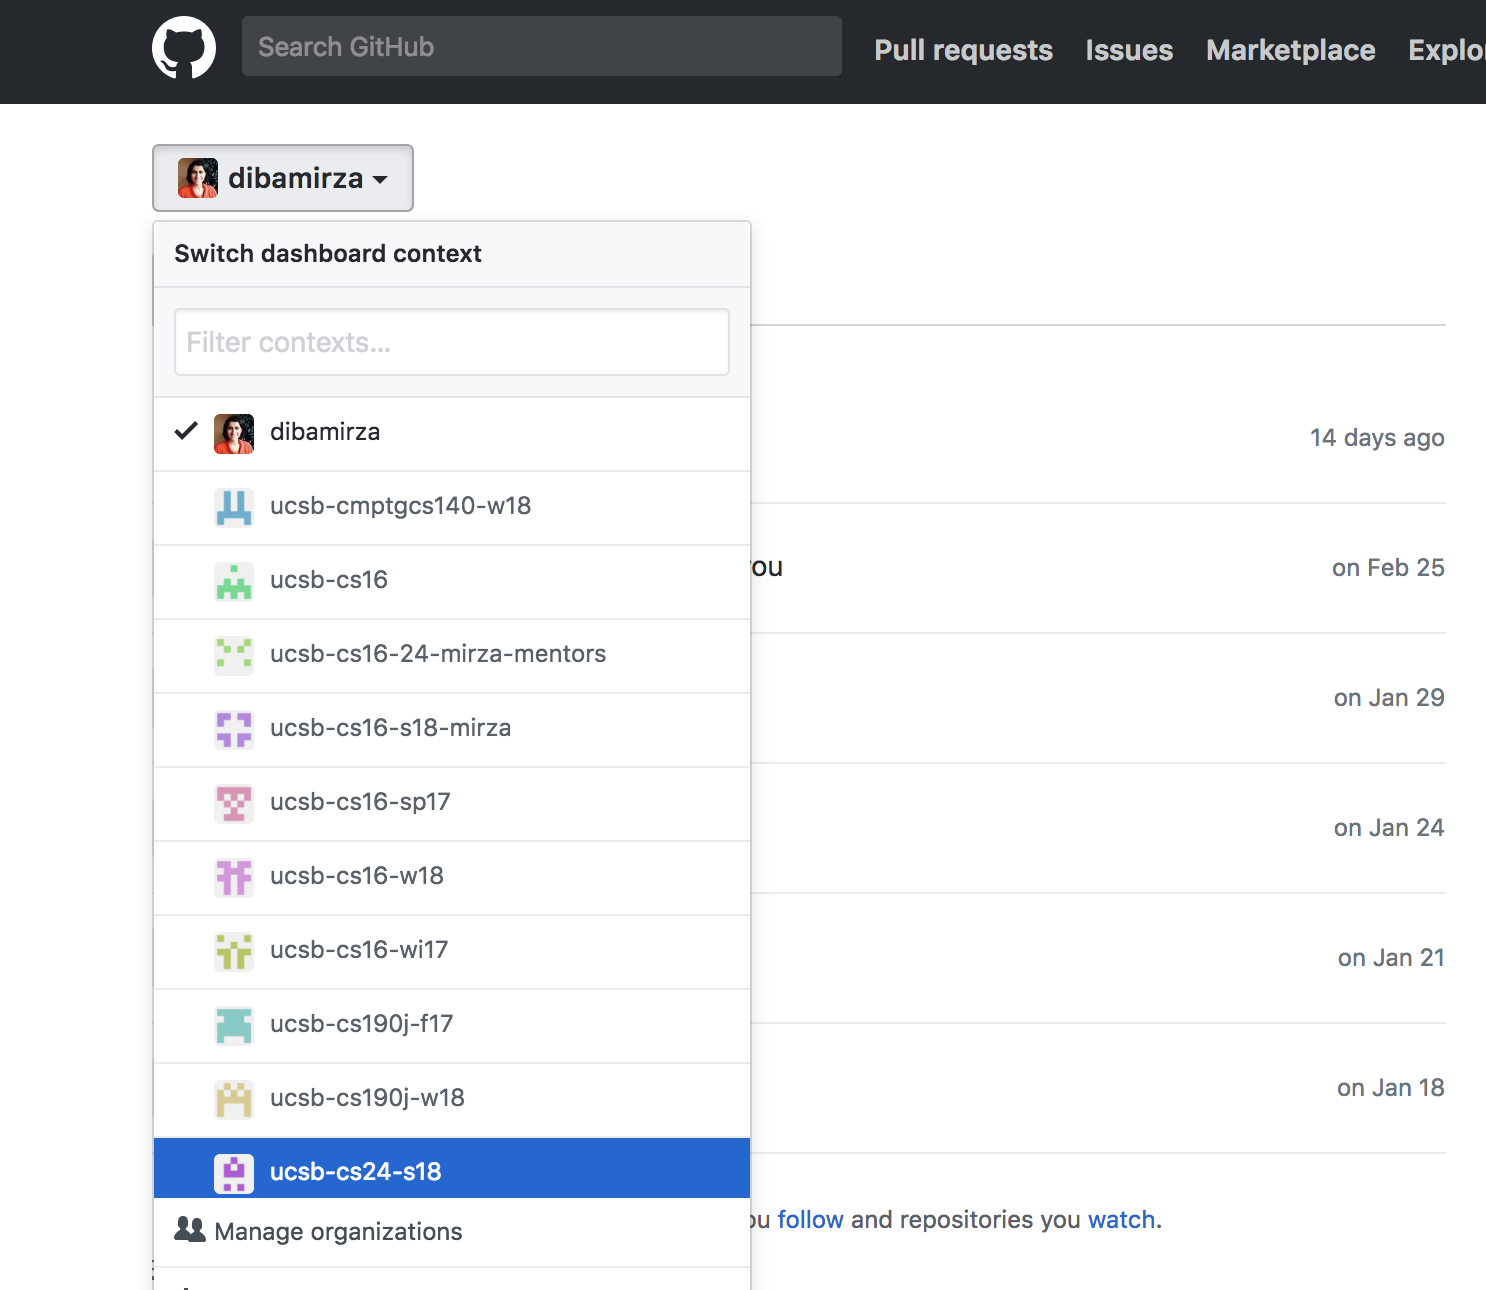The image size is (1486, 1290).
Task: Click the ucsb-cs16-sp17 organization avatar
Action: 233,803
